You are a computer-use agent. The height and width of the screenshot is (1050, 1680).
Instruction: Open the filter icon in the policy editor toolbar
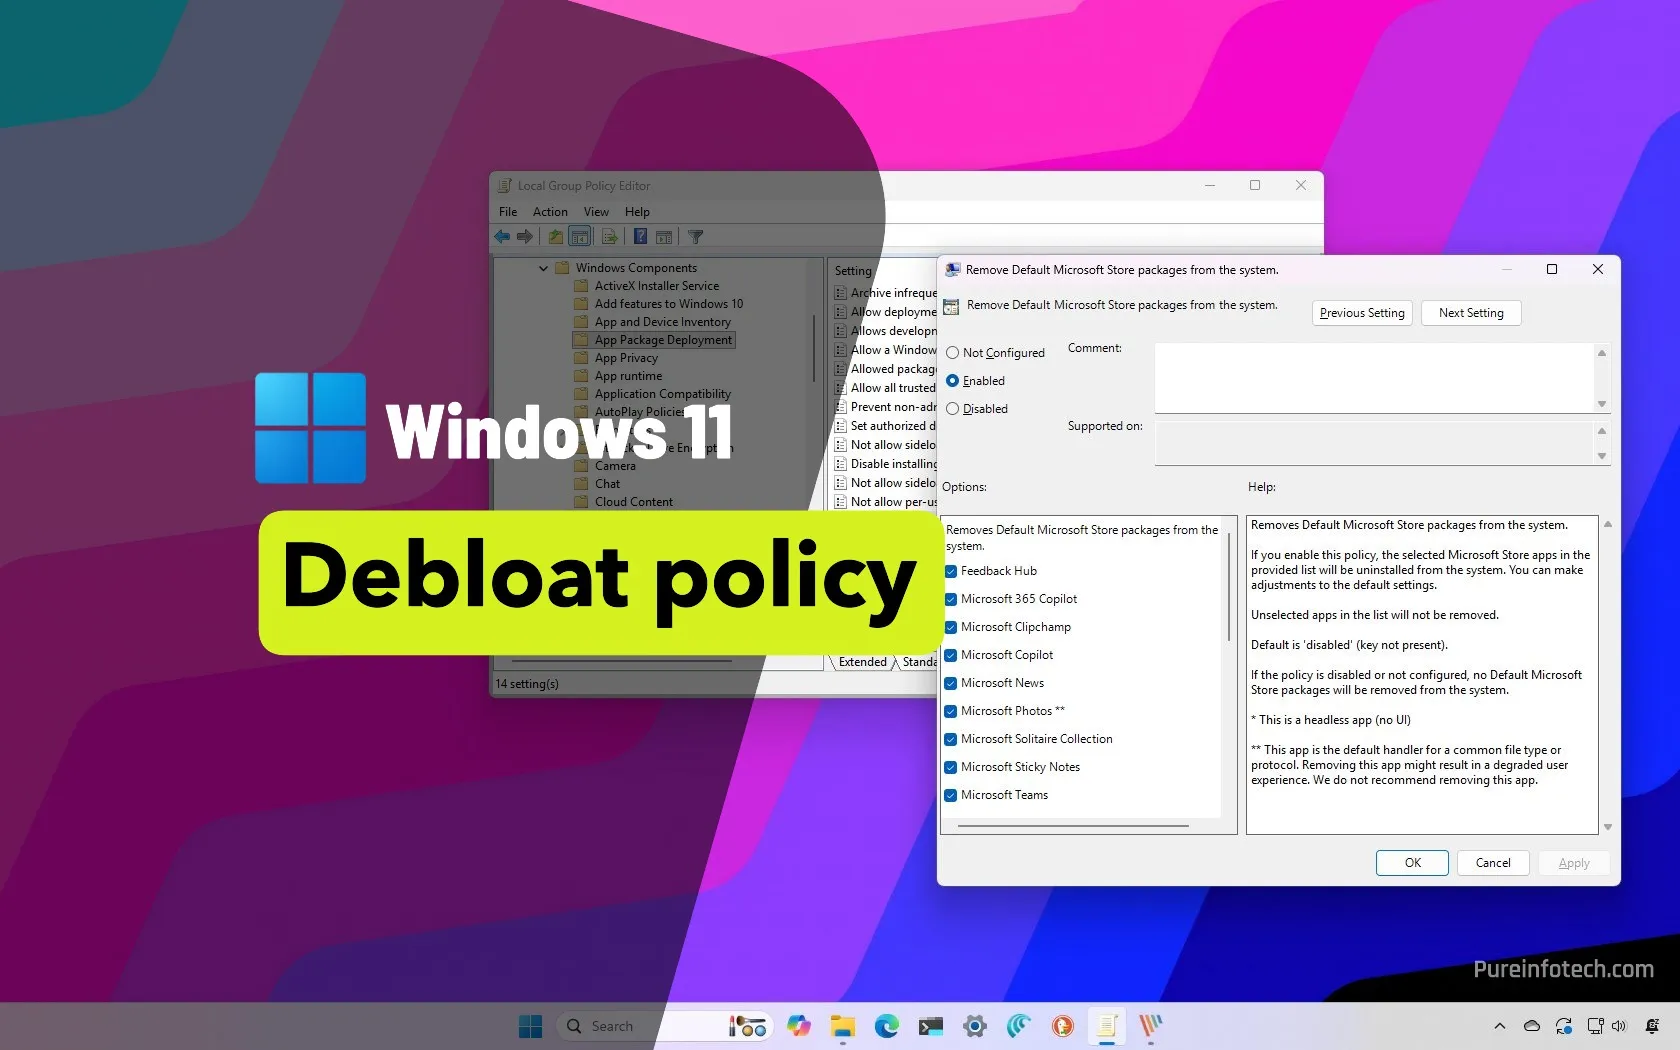[695, 236]
